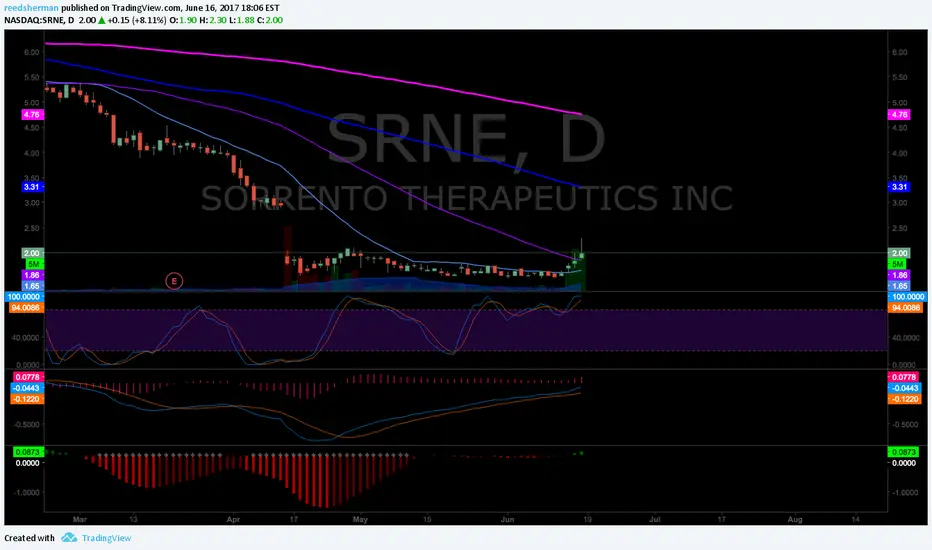This screenshot has width=932, height=550.
Task: Click the pink 0.0778 MACD histogram label on left
Action: point(27,377)
